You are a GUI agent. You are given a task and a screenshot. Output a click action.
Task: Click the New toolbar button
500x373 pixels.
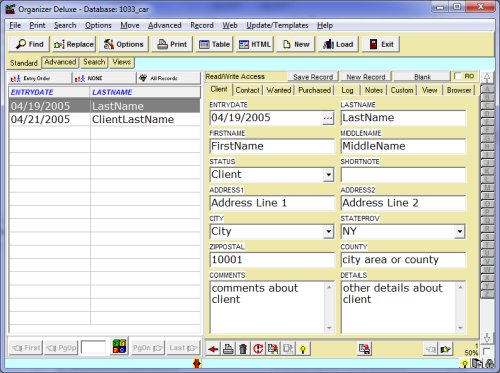tap(296, 44)
